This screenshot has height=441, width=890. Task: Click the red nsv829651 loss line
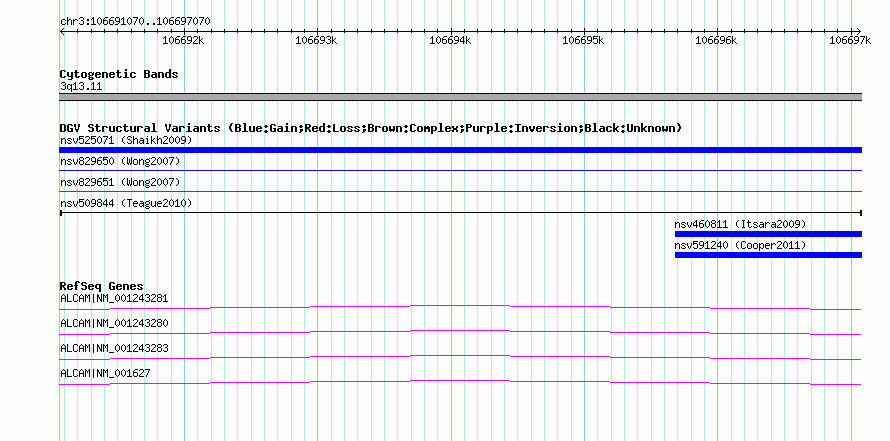(x=460, y=191)
